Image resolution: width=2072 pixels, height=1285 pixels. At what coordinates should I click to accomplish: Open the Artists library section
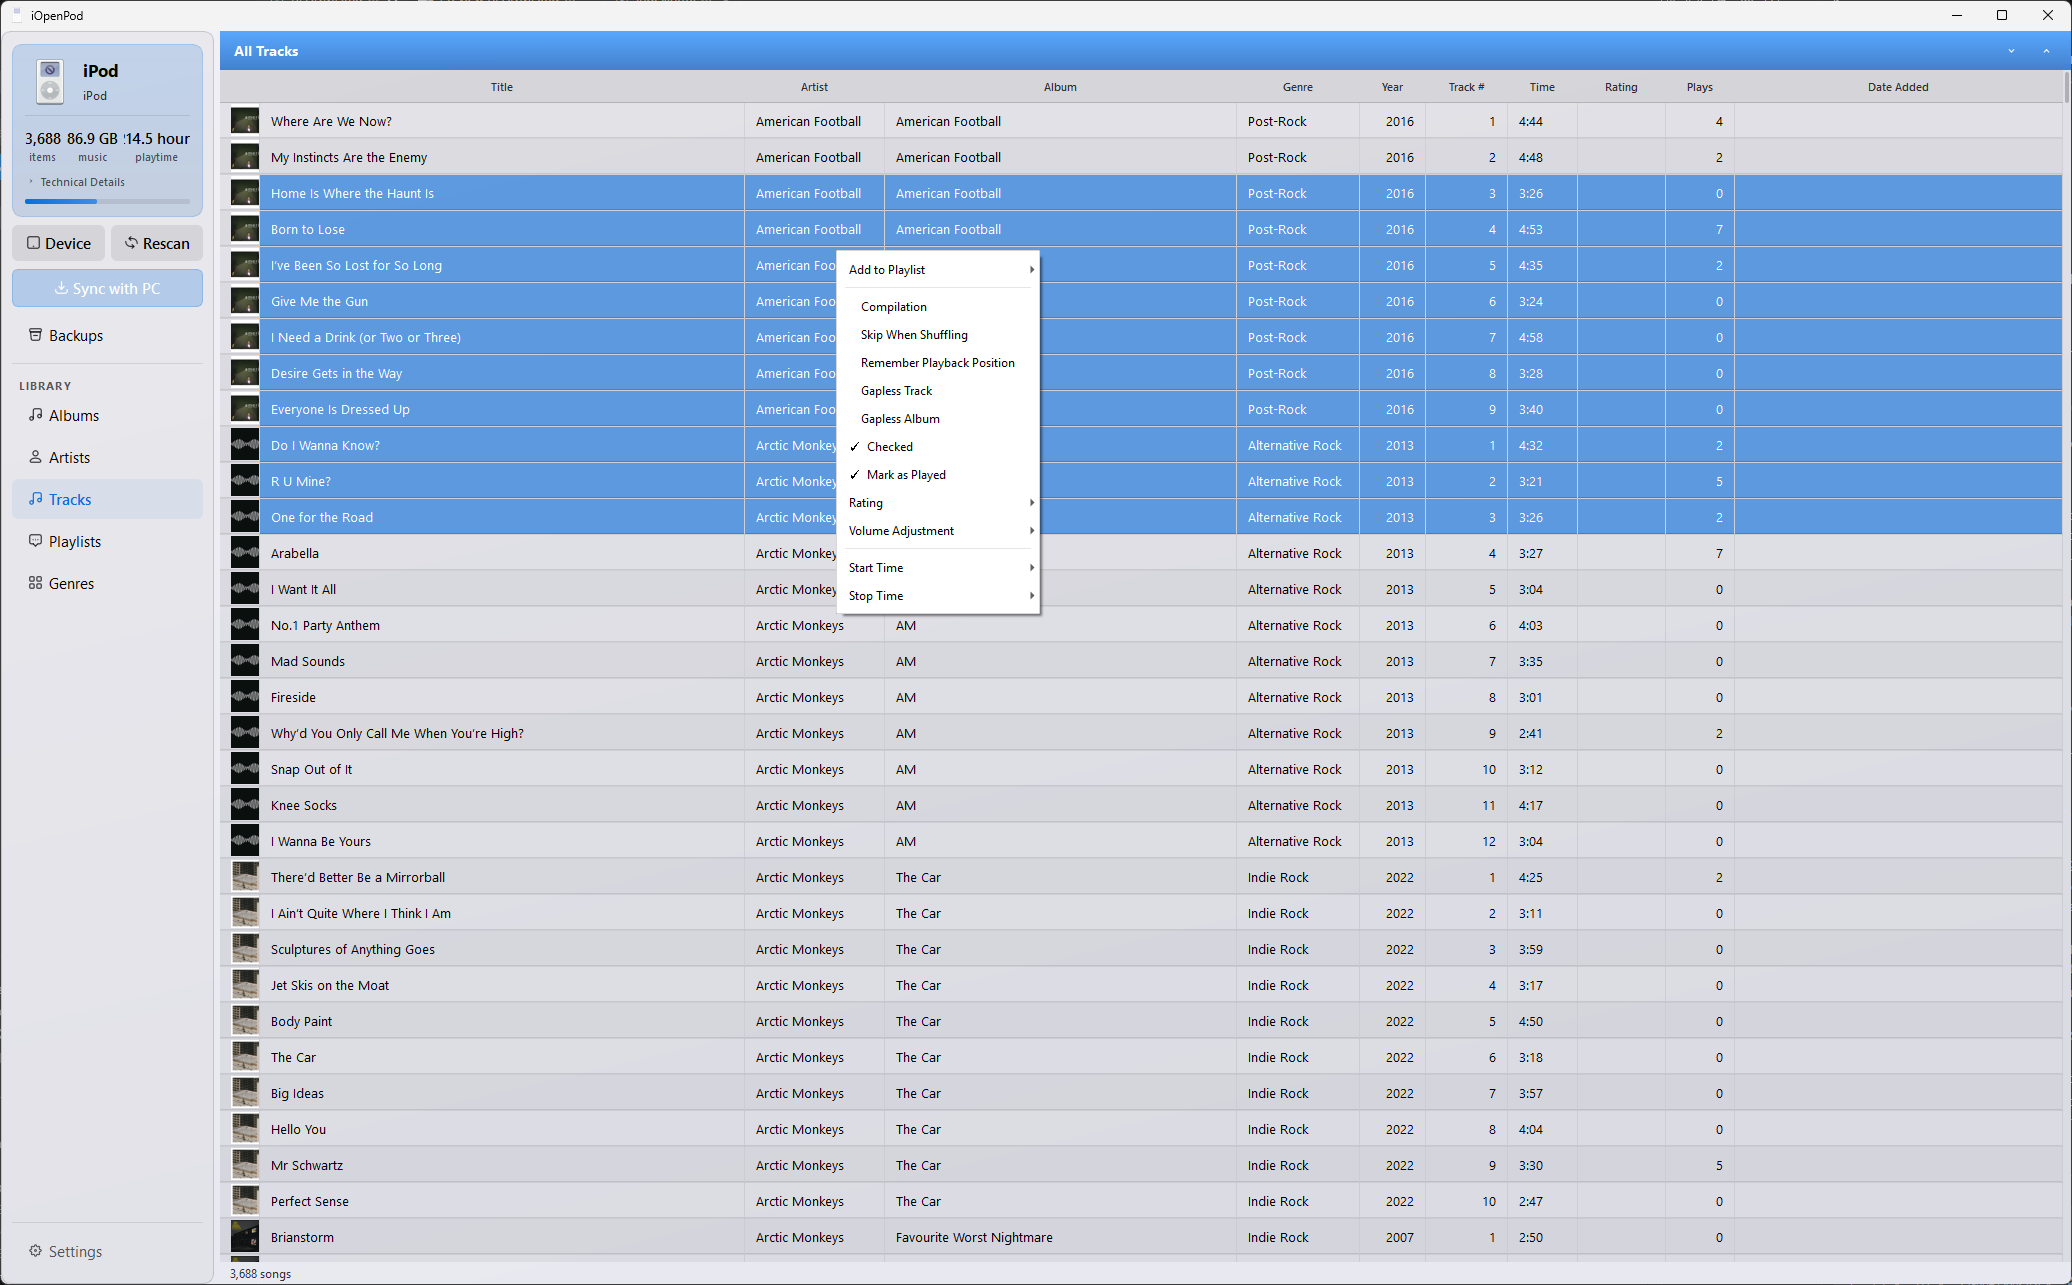pos(70,457)
